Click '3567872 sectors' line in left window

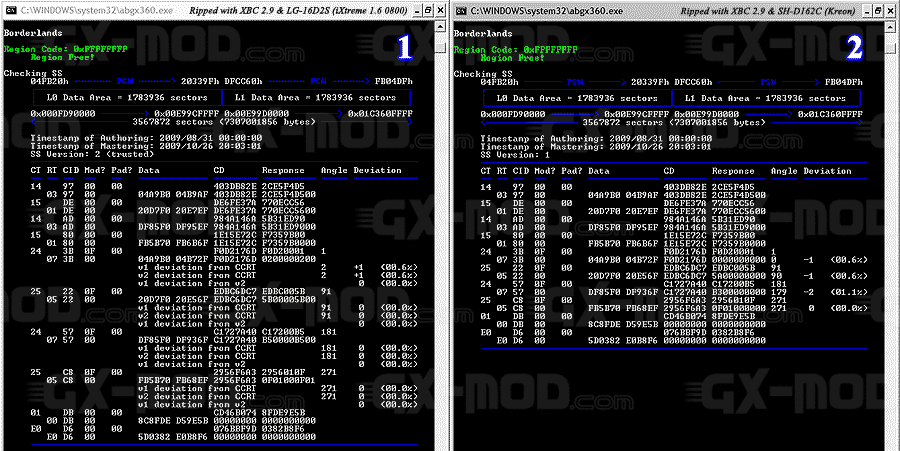coord(224,122)
